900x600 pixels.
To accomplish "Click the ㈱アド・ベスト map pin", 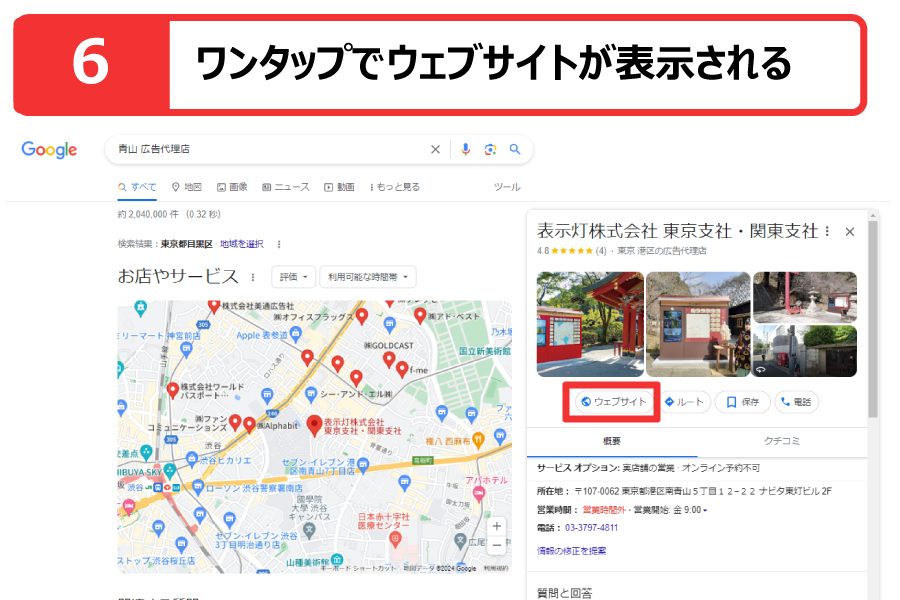I will 420,315.
